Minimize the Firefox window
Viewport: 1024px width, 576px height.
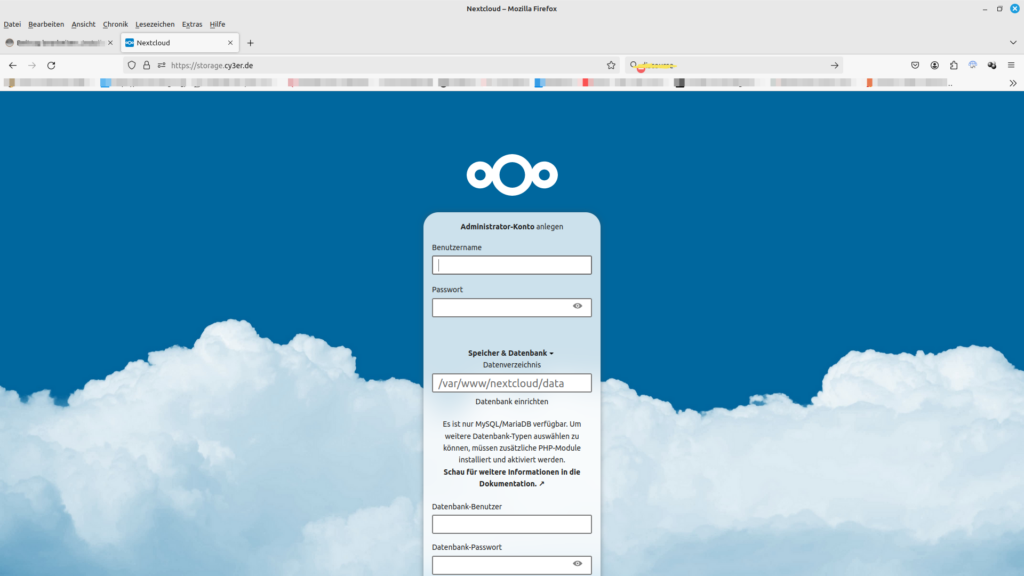tap(985, 9)
